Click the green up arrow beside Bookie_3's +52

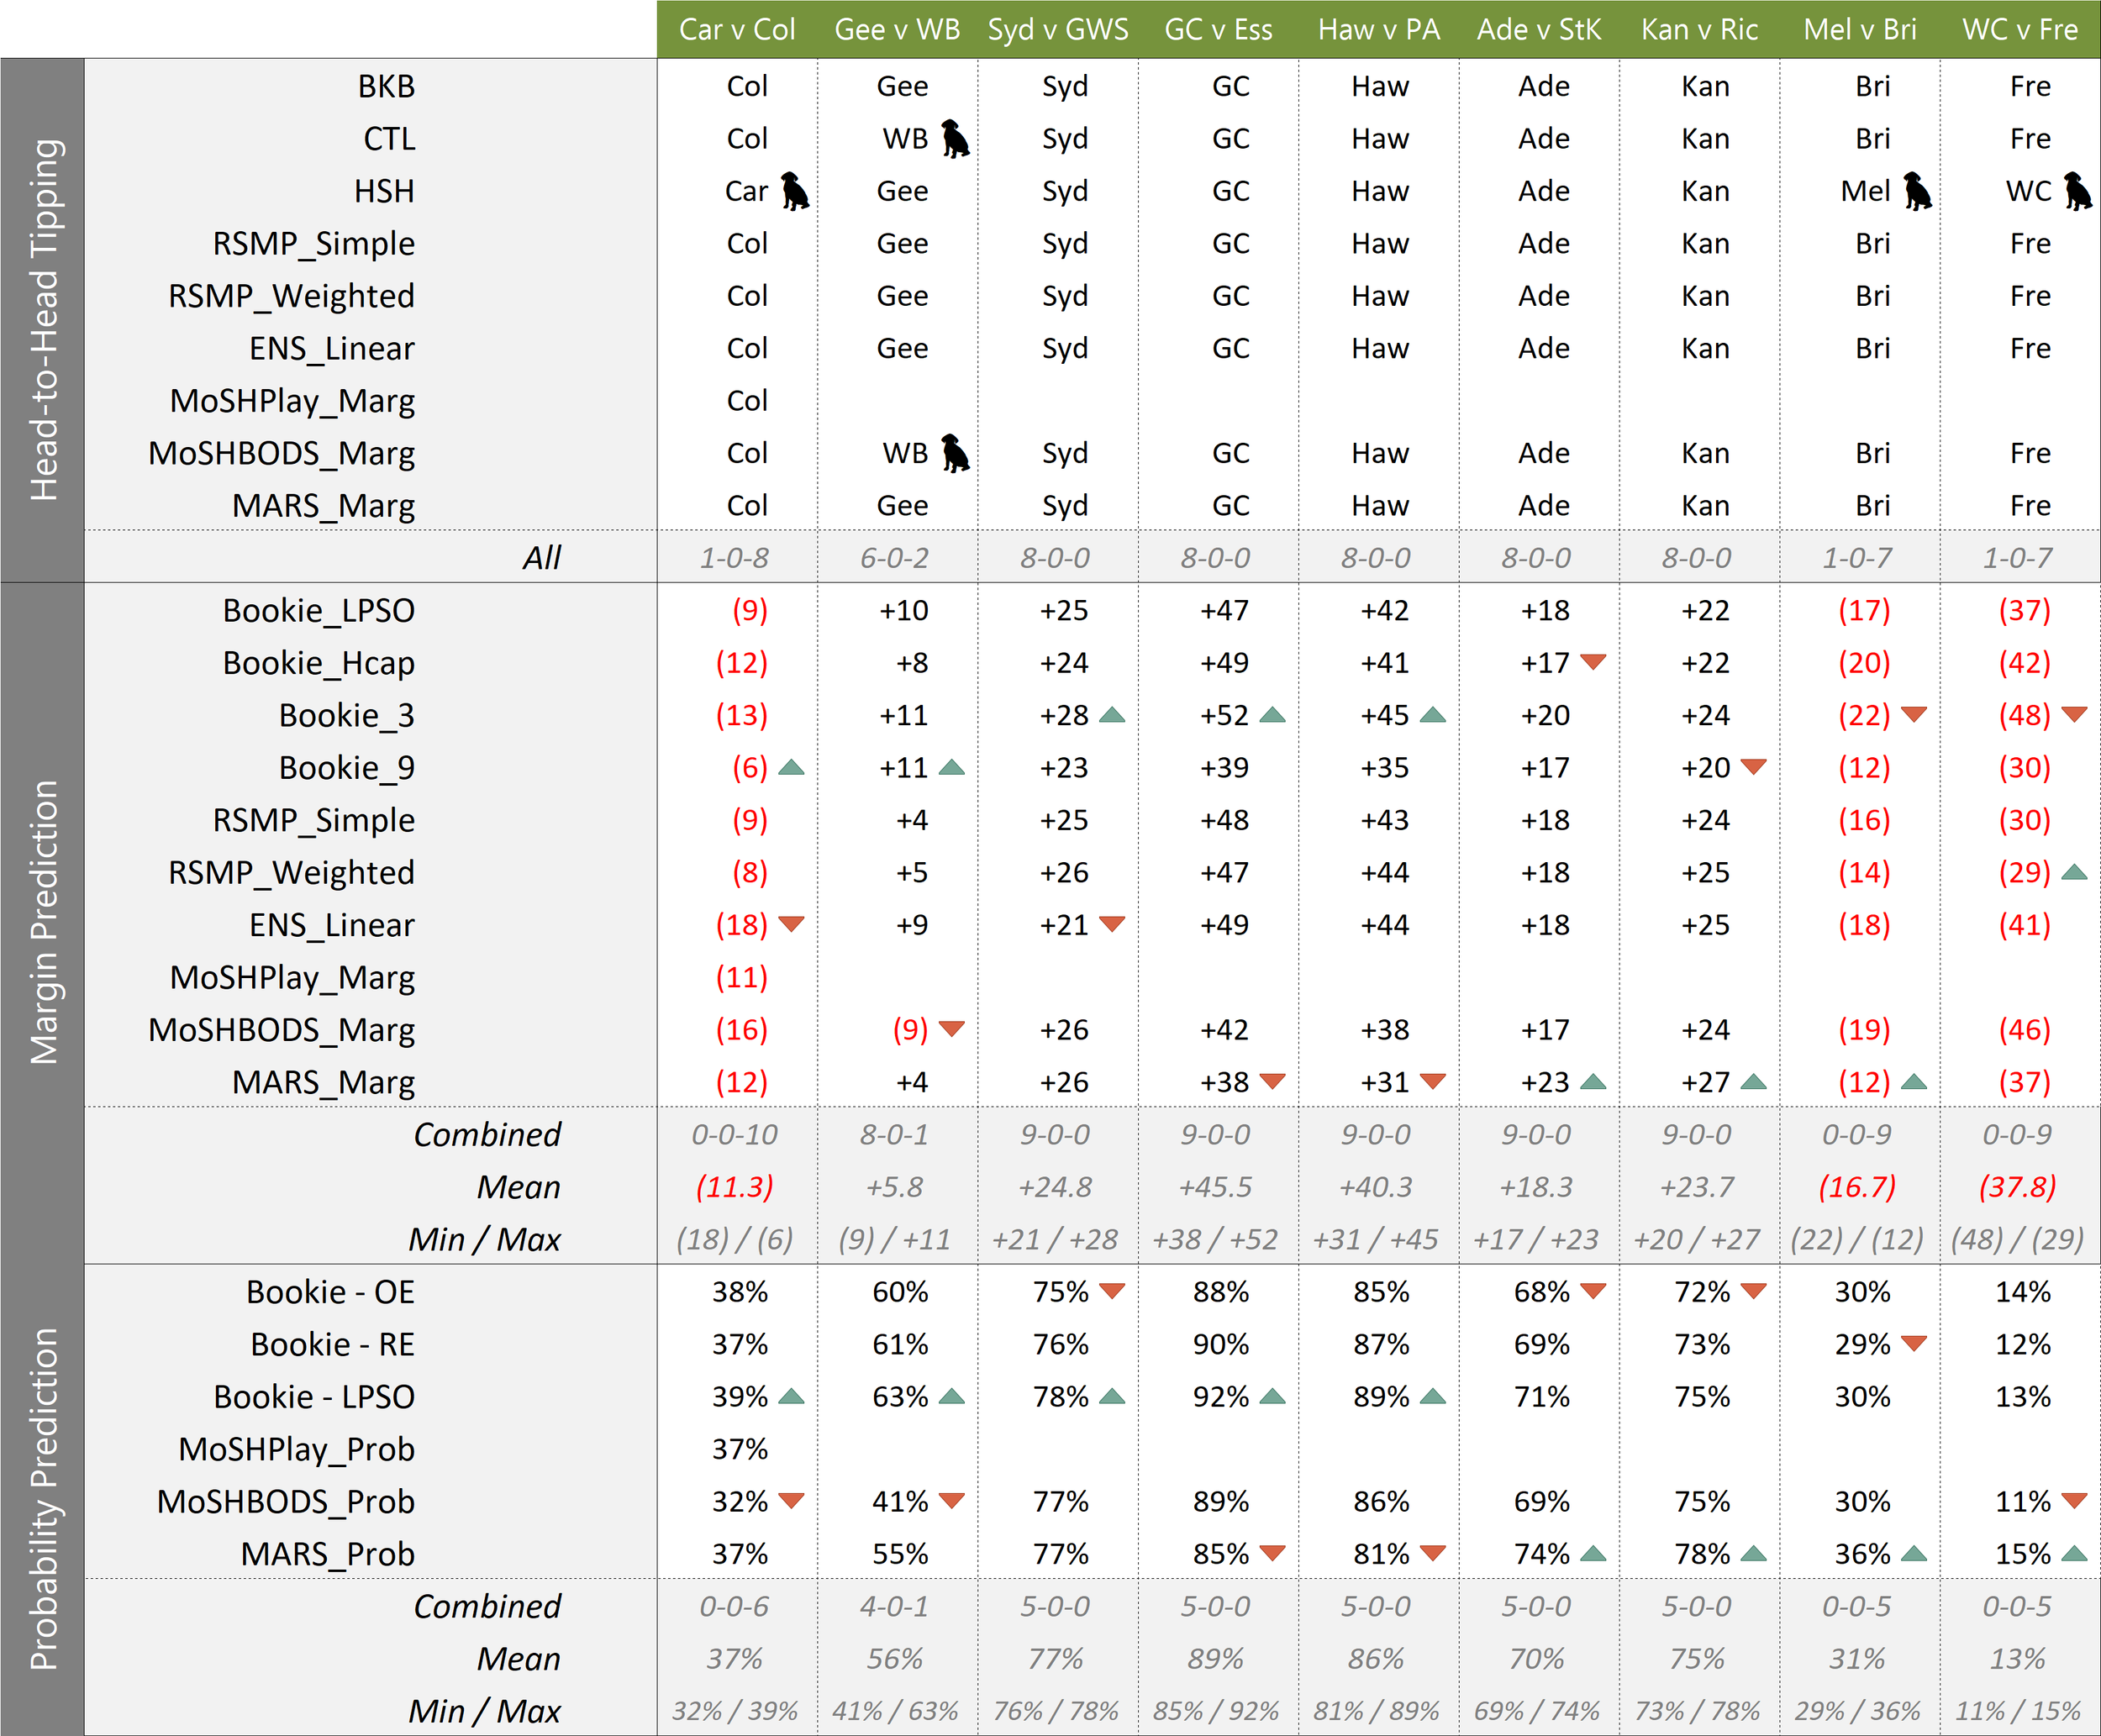tap(1272, 715)
